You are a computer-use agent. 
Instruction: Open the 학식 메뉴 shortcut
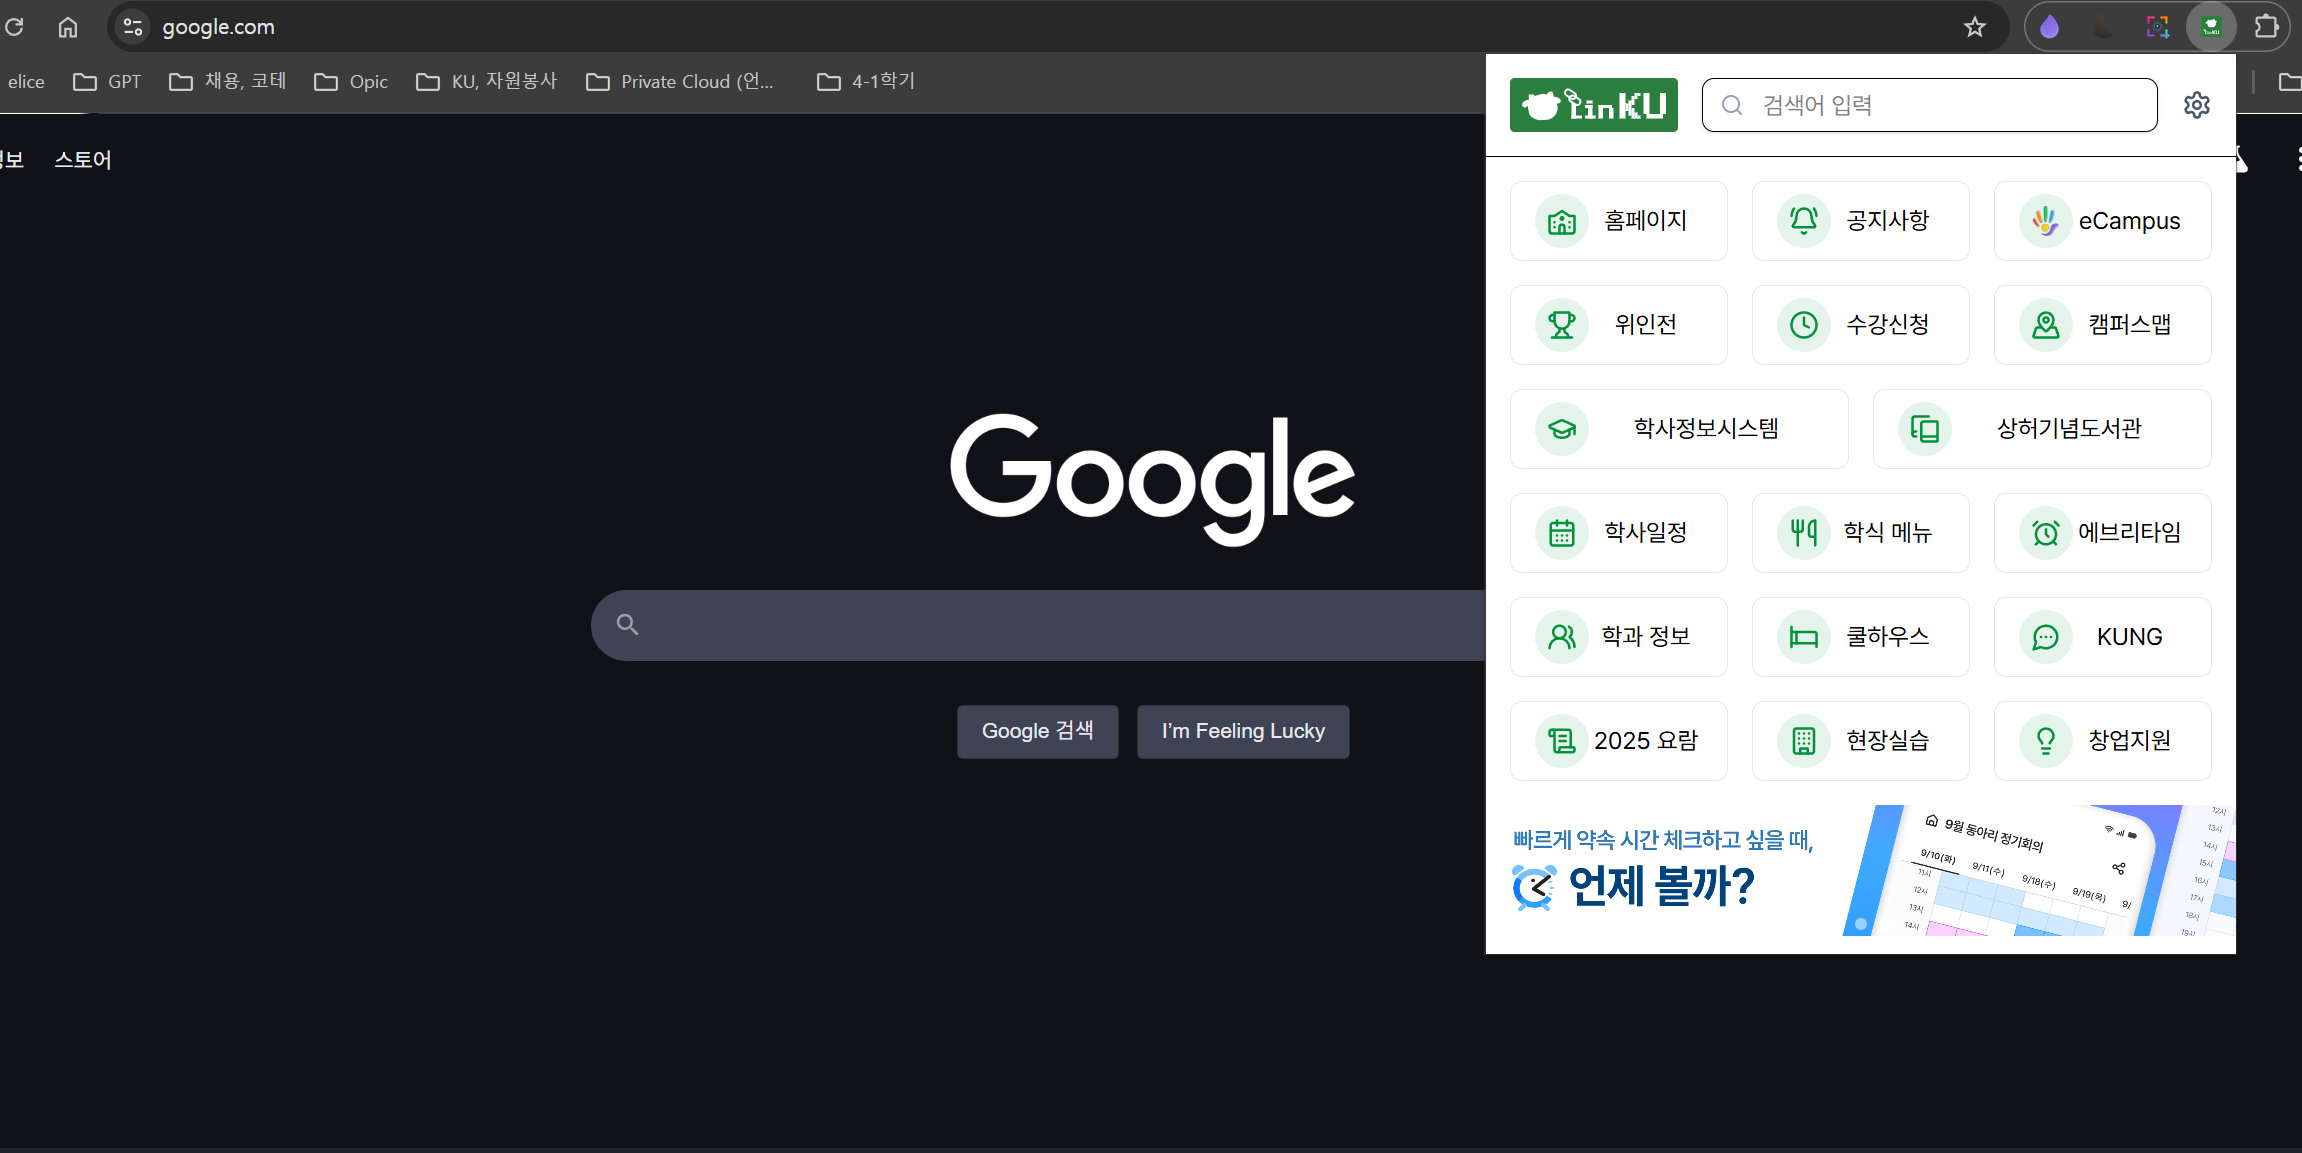pyautogui.click(x=1860, y=533)
